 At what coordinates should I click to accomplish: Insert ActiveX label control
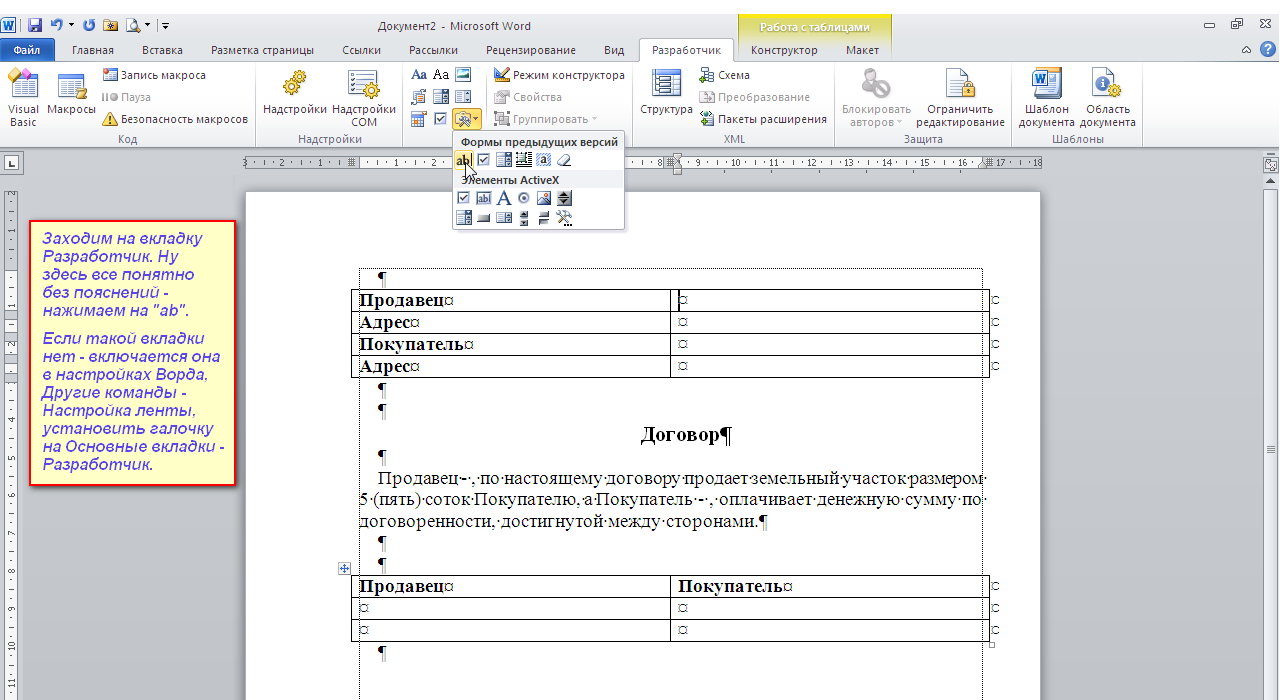(503, 198)
